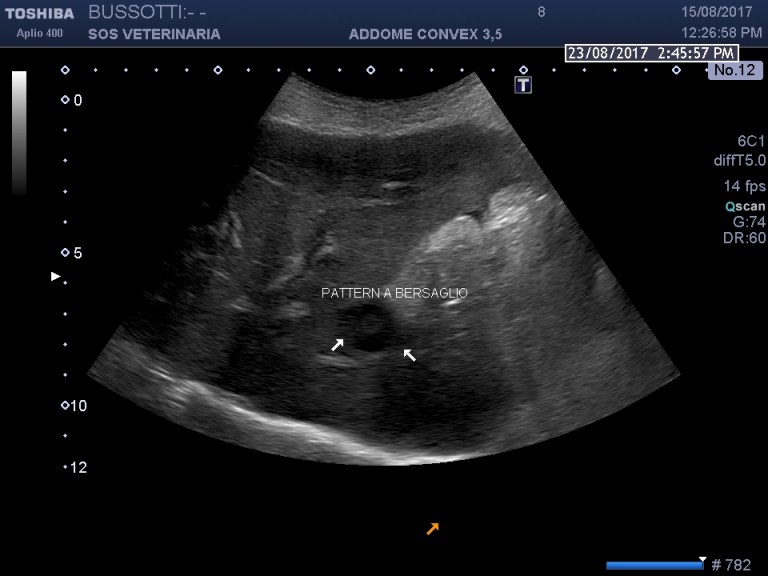
Task: Select the 0 cm depth marker
Action: click(x=72, y=100)
